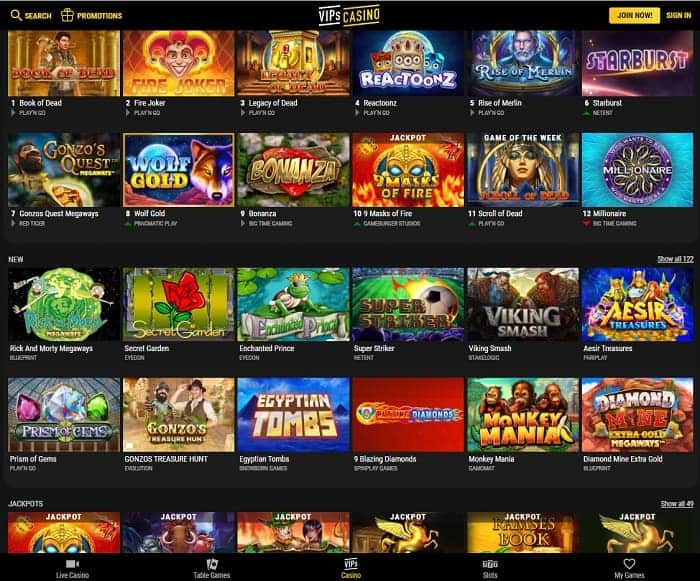The image size is (700, 581).
Task: Show all 49 jackpot games
Action: 677,504
